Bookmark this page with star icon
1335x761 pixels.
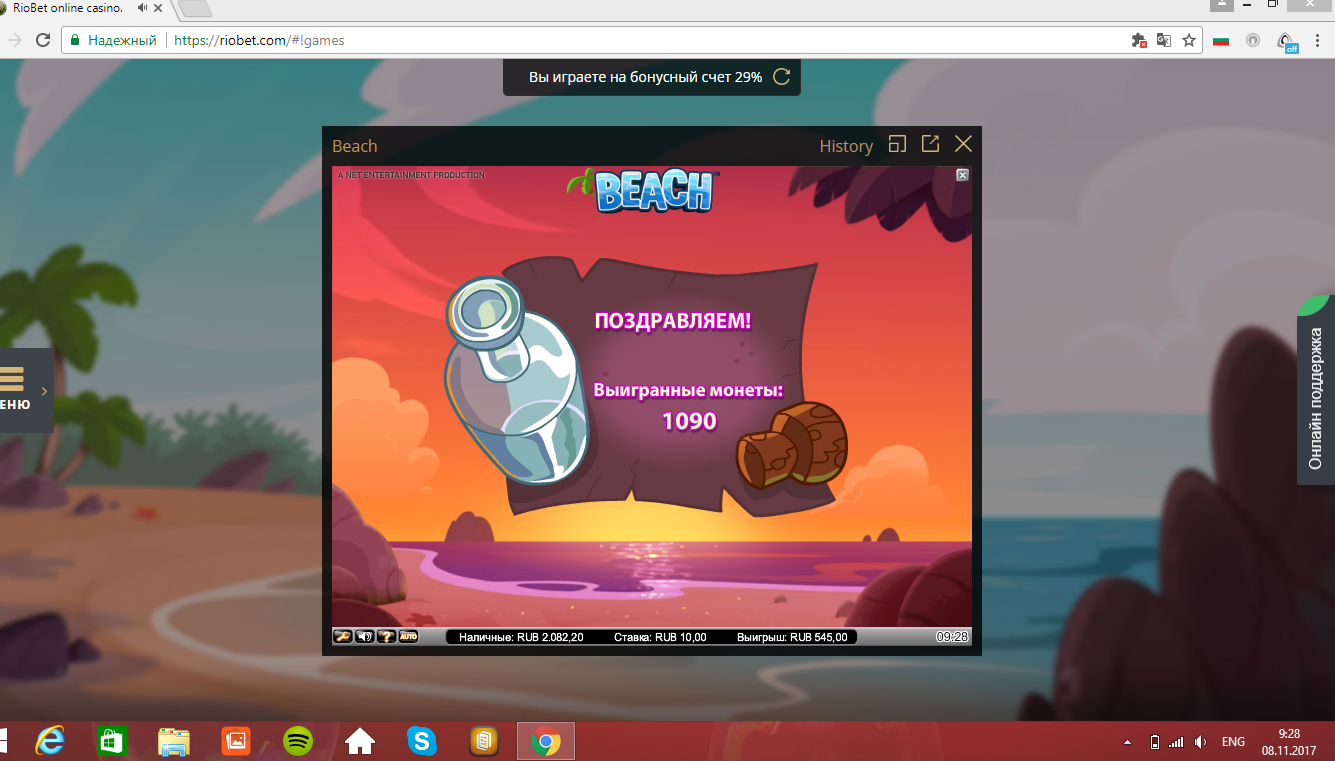(1189, 41)
